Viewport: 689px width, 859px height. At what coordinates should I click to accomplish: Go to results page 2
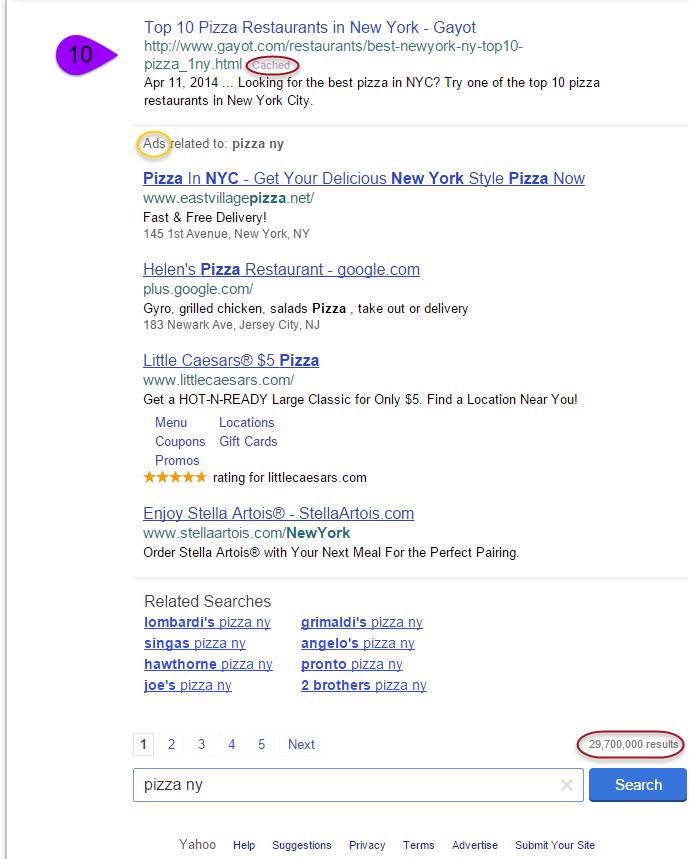click(172, 744)
